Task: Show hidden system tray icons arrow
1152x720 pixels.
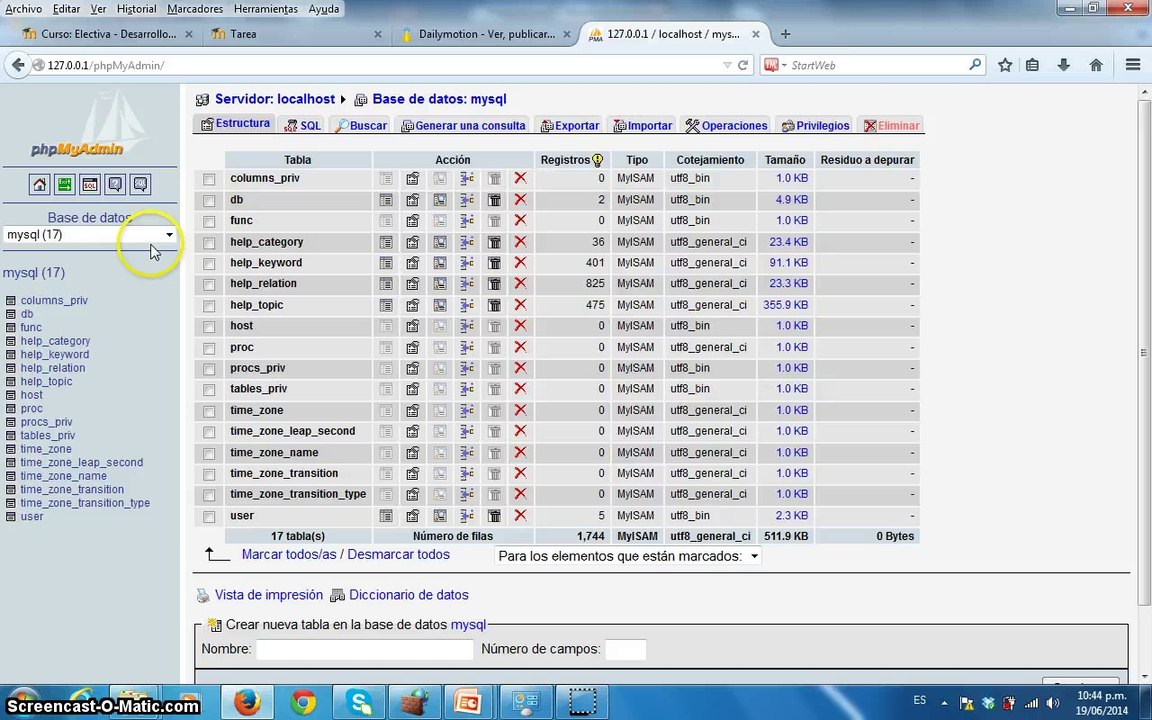Action: [x=944, y=703]
